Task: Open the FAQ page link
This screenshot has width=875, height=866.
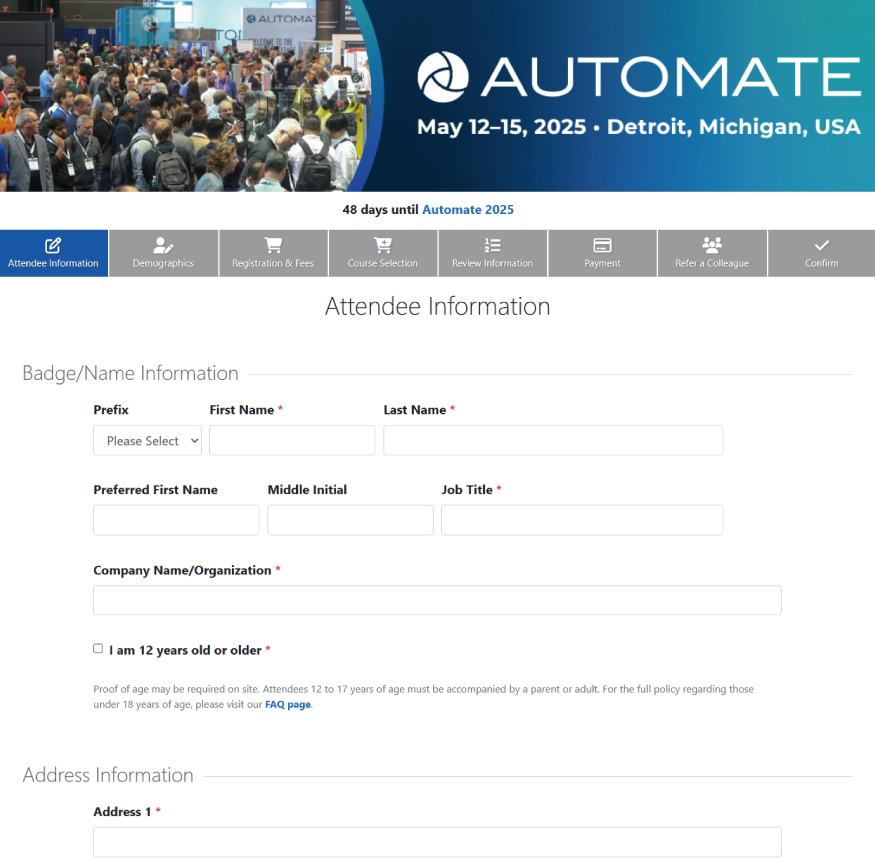Action: [288, 704]
